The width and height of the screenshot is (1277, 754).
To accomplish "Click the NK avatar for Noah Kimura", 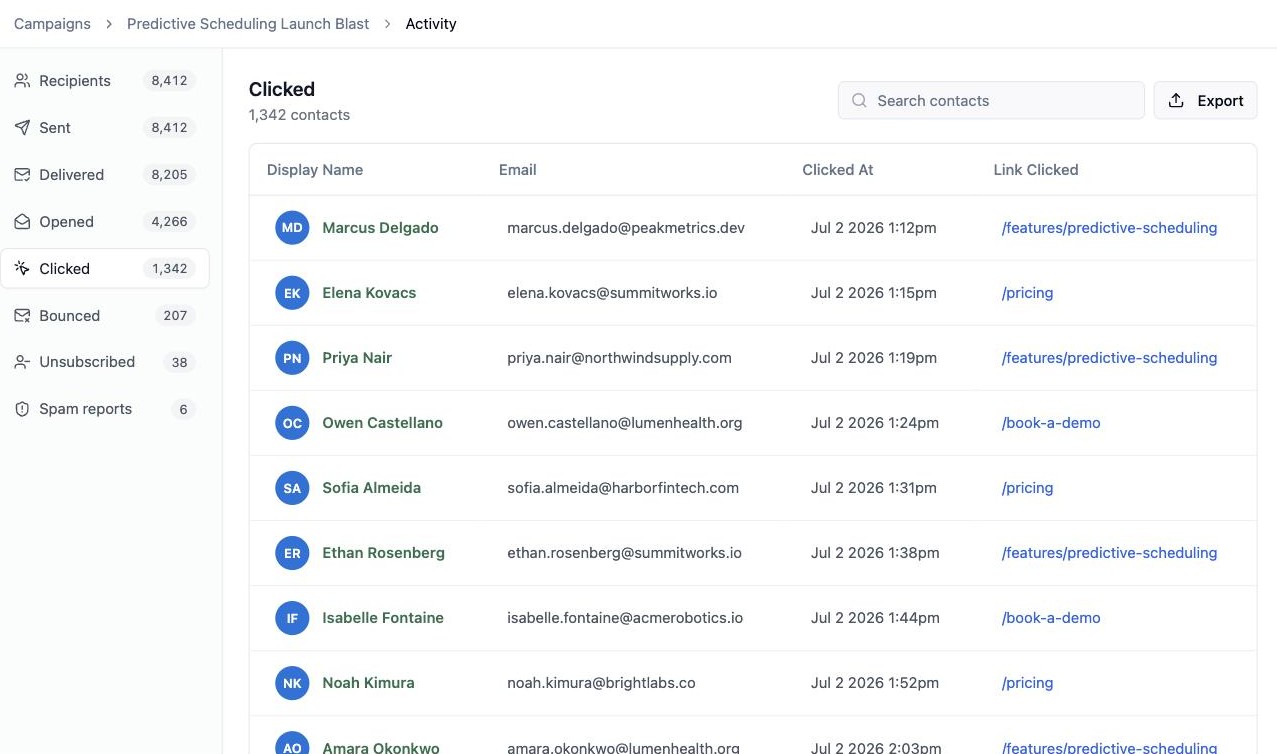I will (292, 683).
